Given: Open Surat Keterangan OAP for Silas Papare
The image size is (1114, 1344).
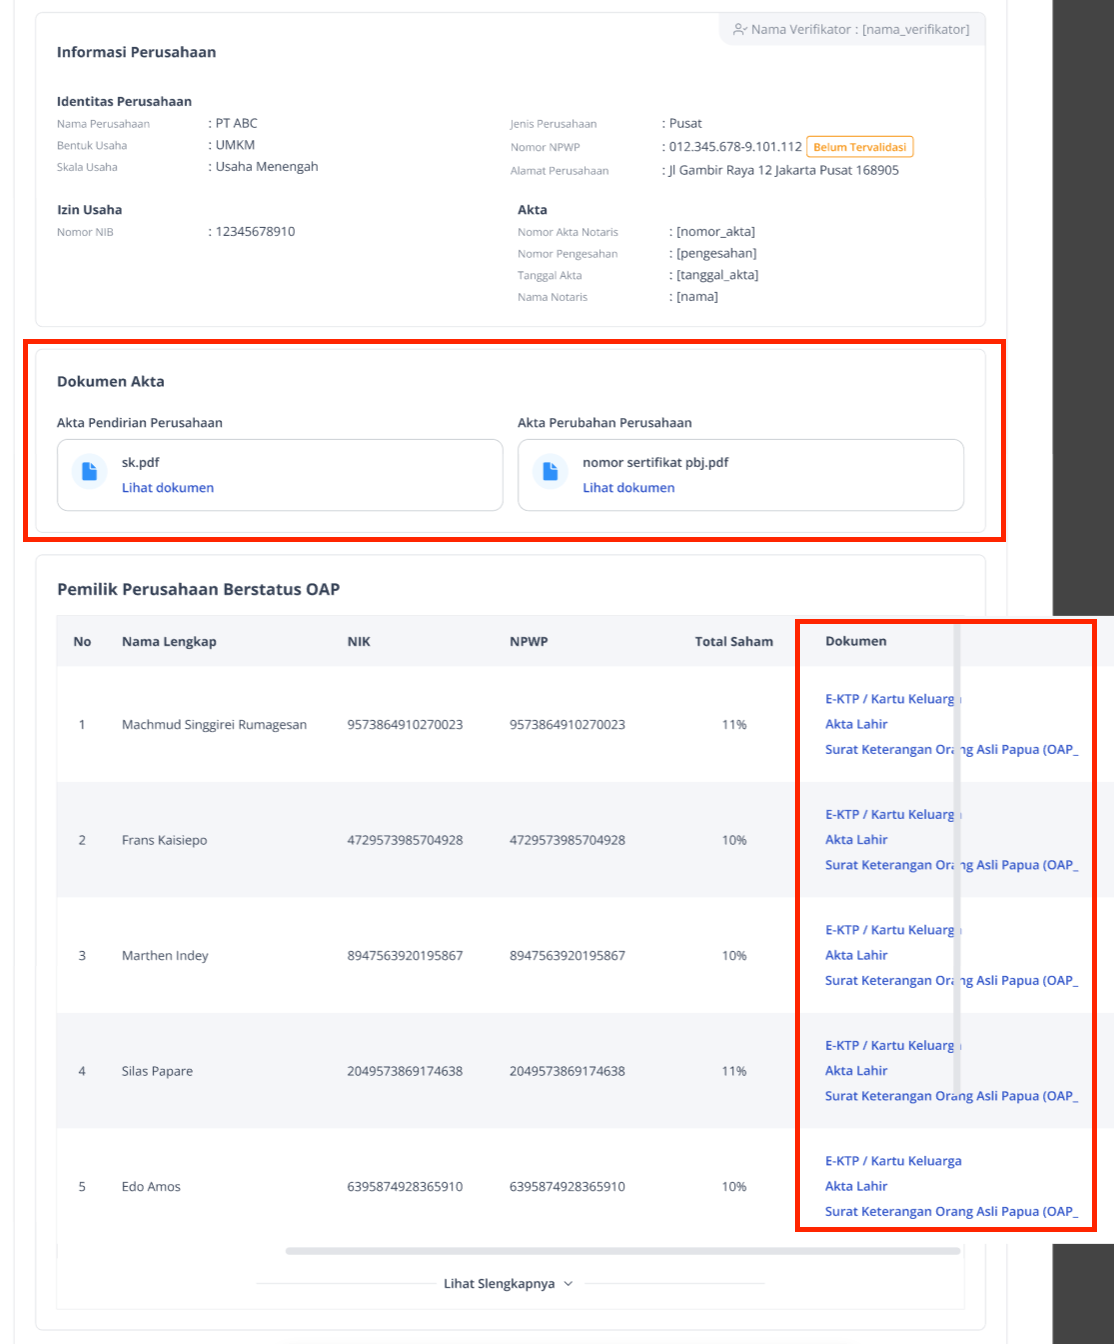Looking at the screenshot, I should pyautogui.click(x=951, y=1096).
